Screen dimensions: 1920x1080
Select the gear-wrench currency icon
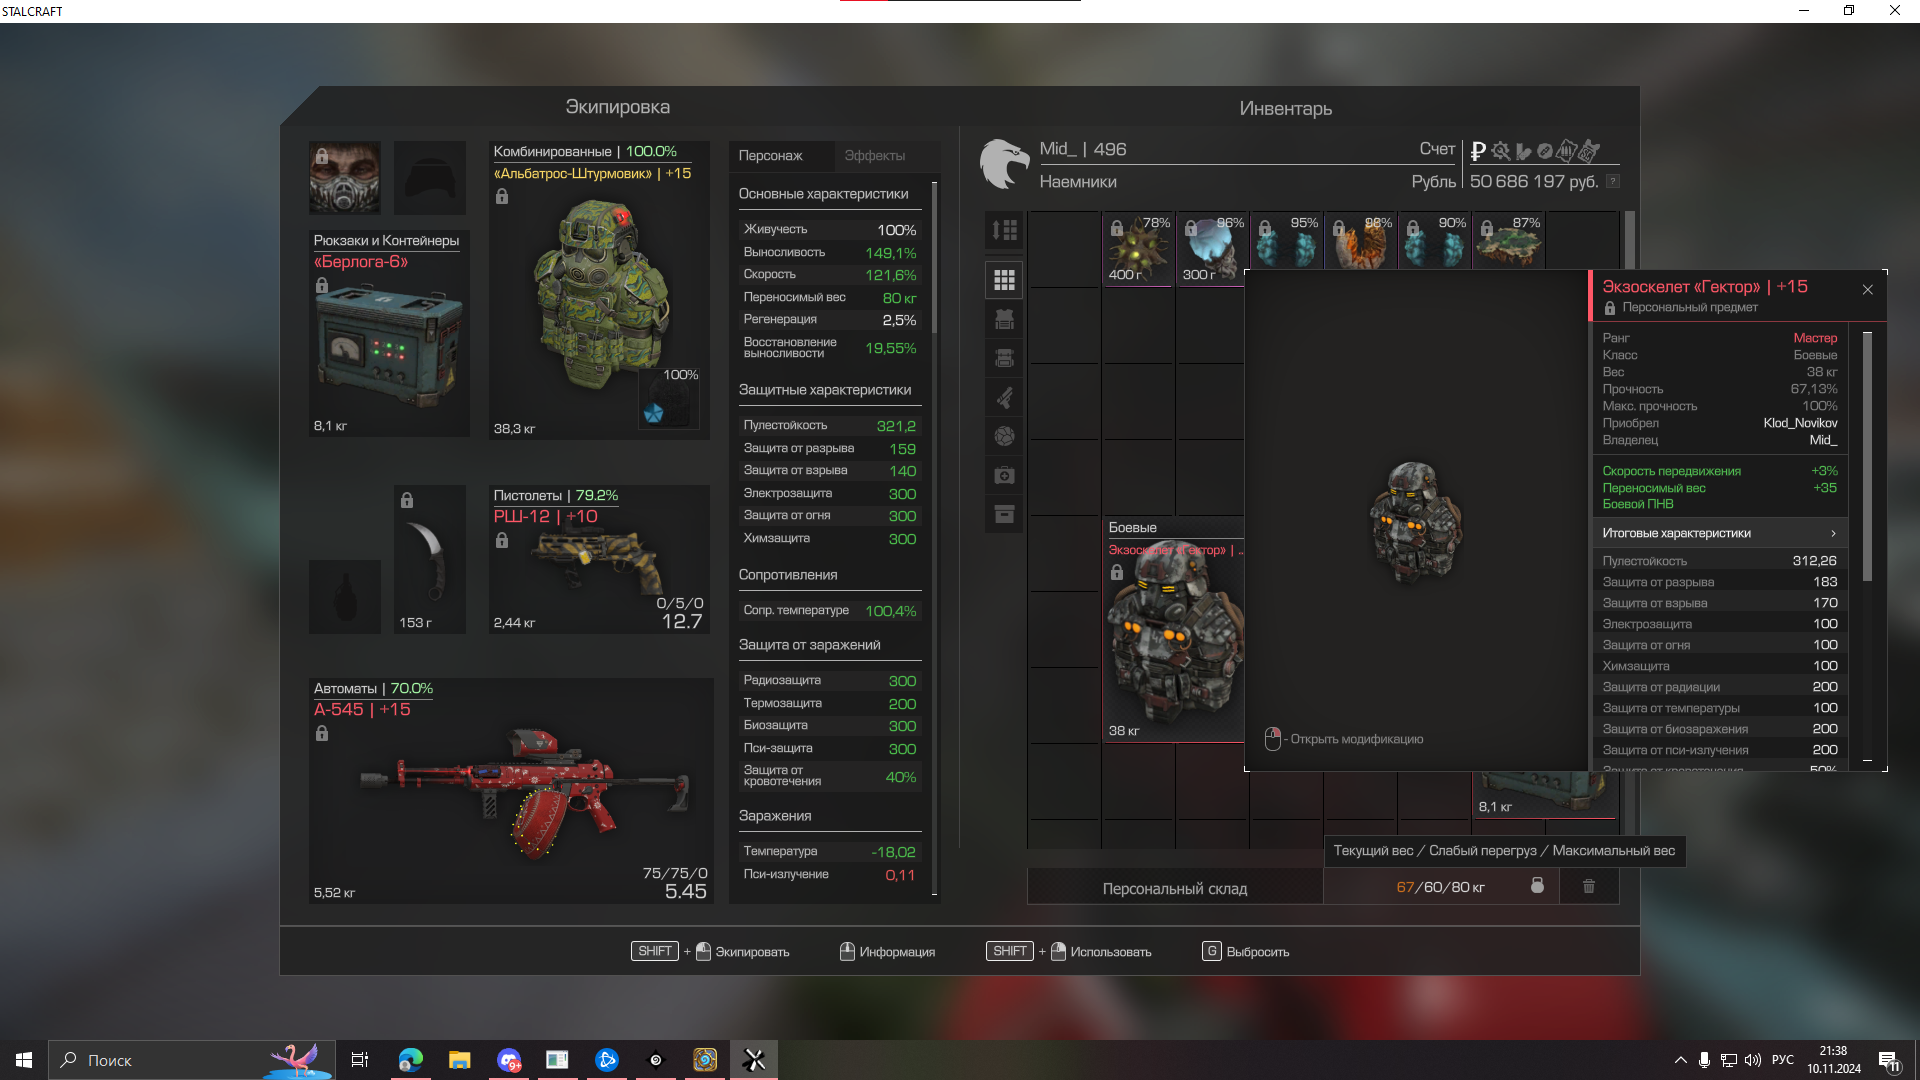click(x=1500, y=151)
